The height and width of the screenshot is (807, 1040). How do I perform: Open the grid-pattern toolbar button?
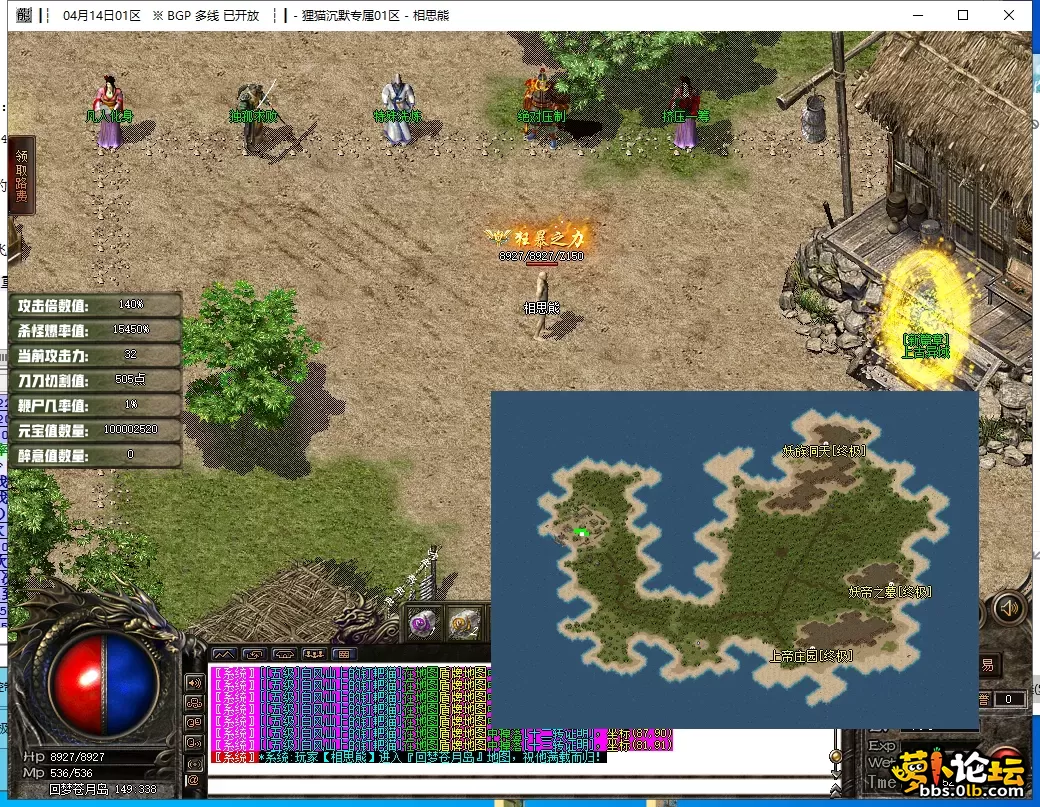coord(344,654)
